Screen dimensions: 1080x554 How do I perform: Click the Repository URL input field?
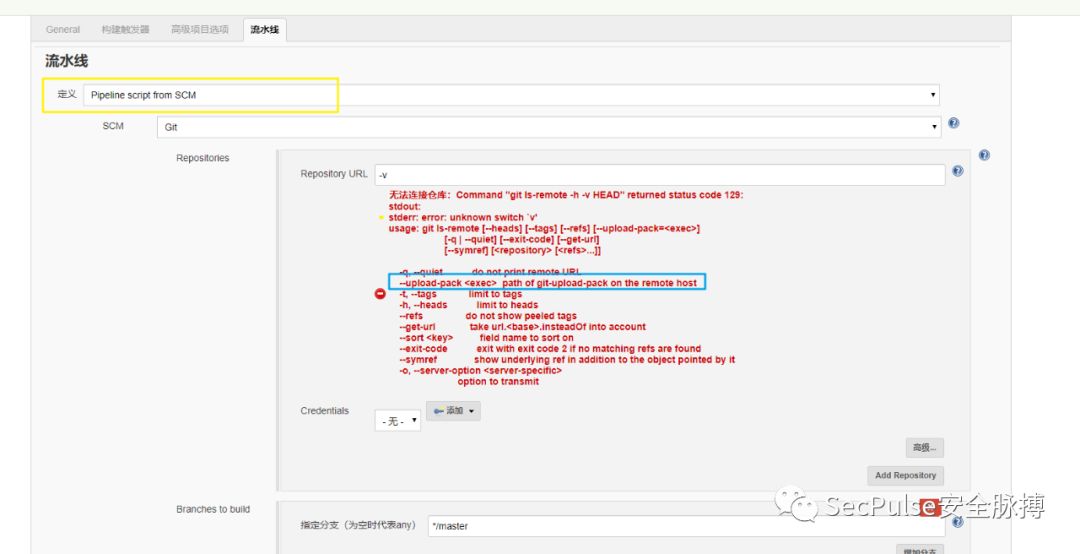pyautogui.click(x=660, y=175)
